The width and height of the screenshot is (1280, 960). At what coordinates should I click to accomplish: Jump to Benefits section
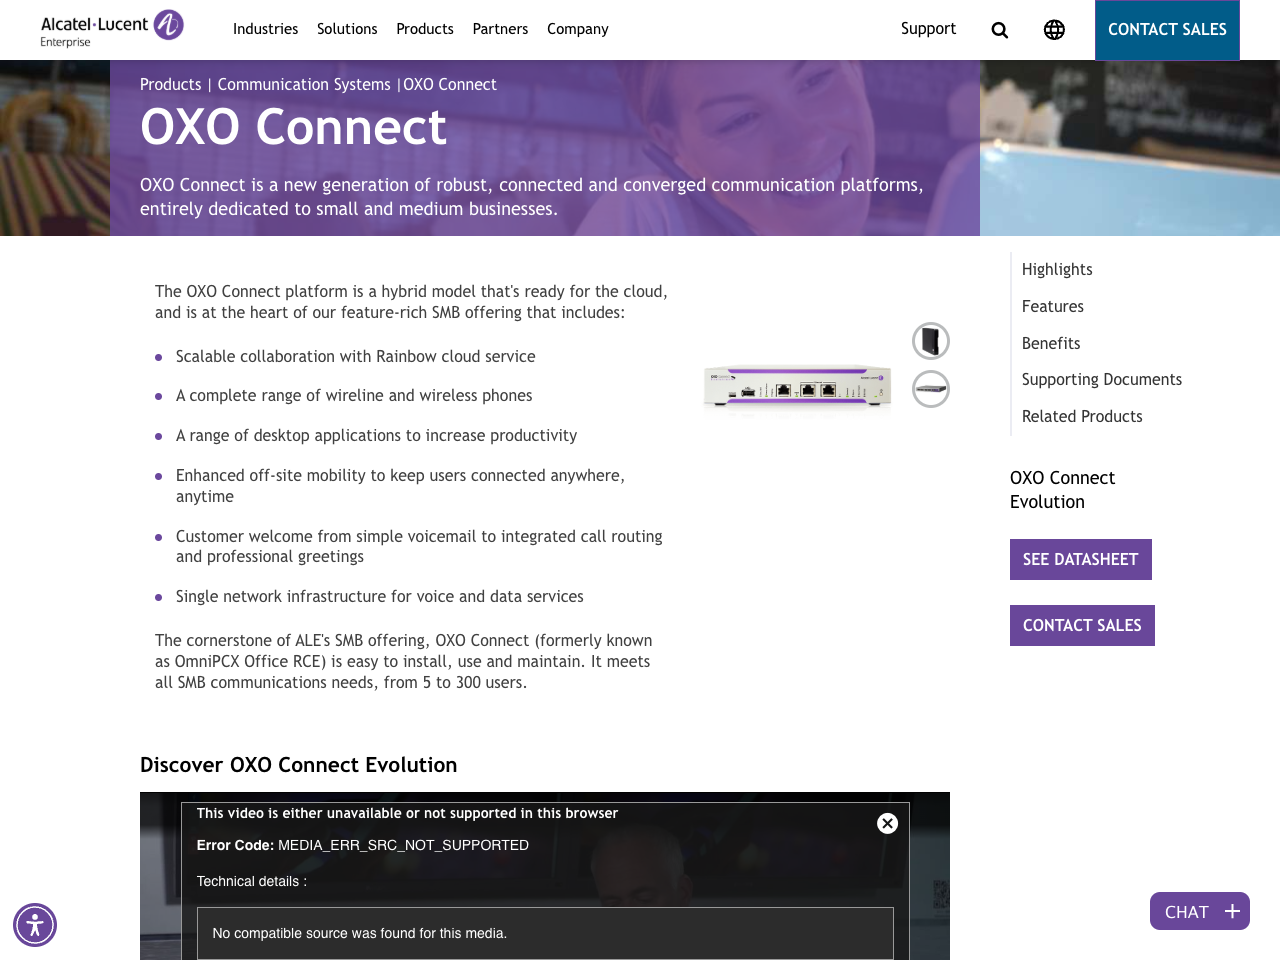click(x=1051, y=343)
